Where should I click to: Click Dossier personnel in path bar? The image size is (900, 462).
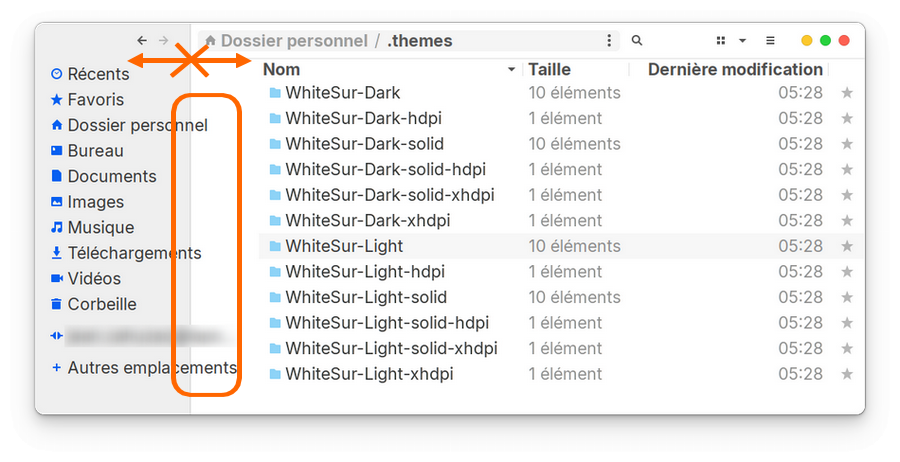293,41
